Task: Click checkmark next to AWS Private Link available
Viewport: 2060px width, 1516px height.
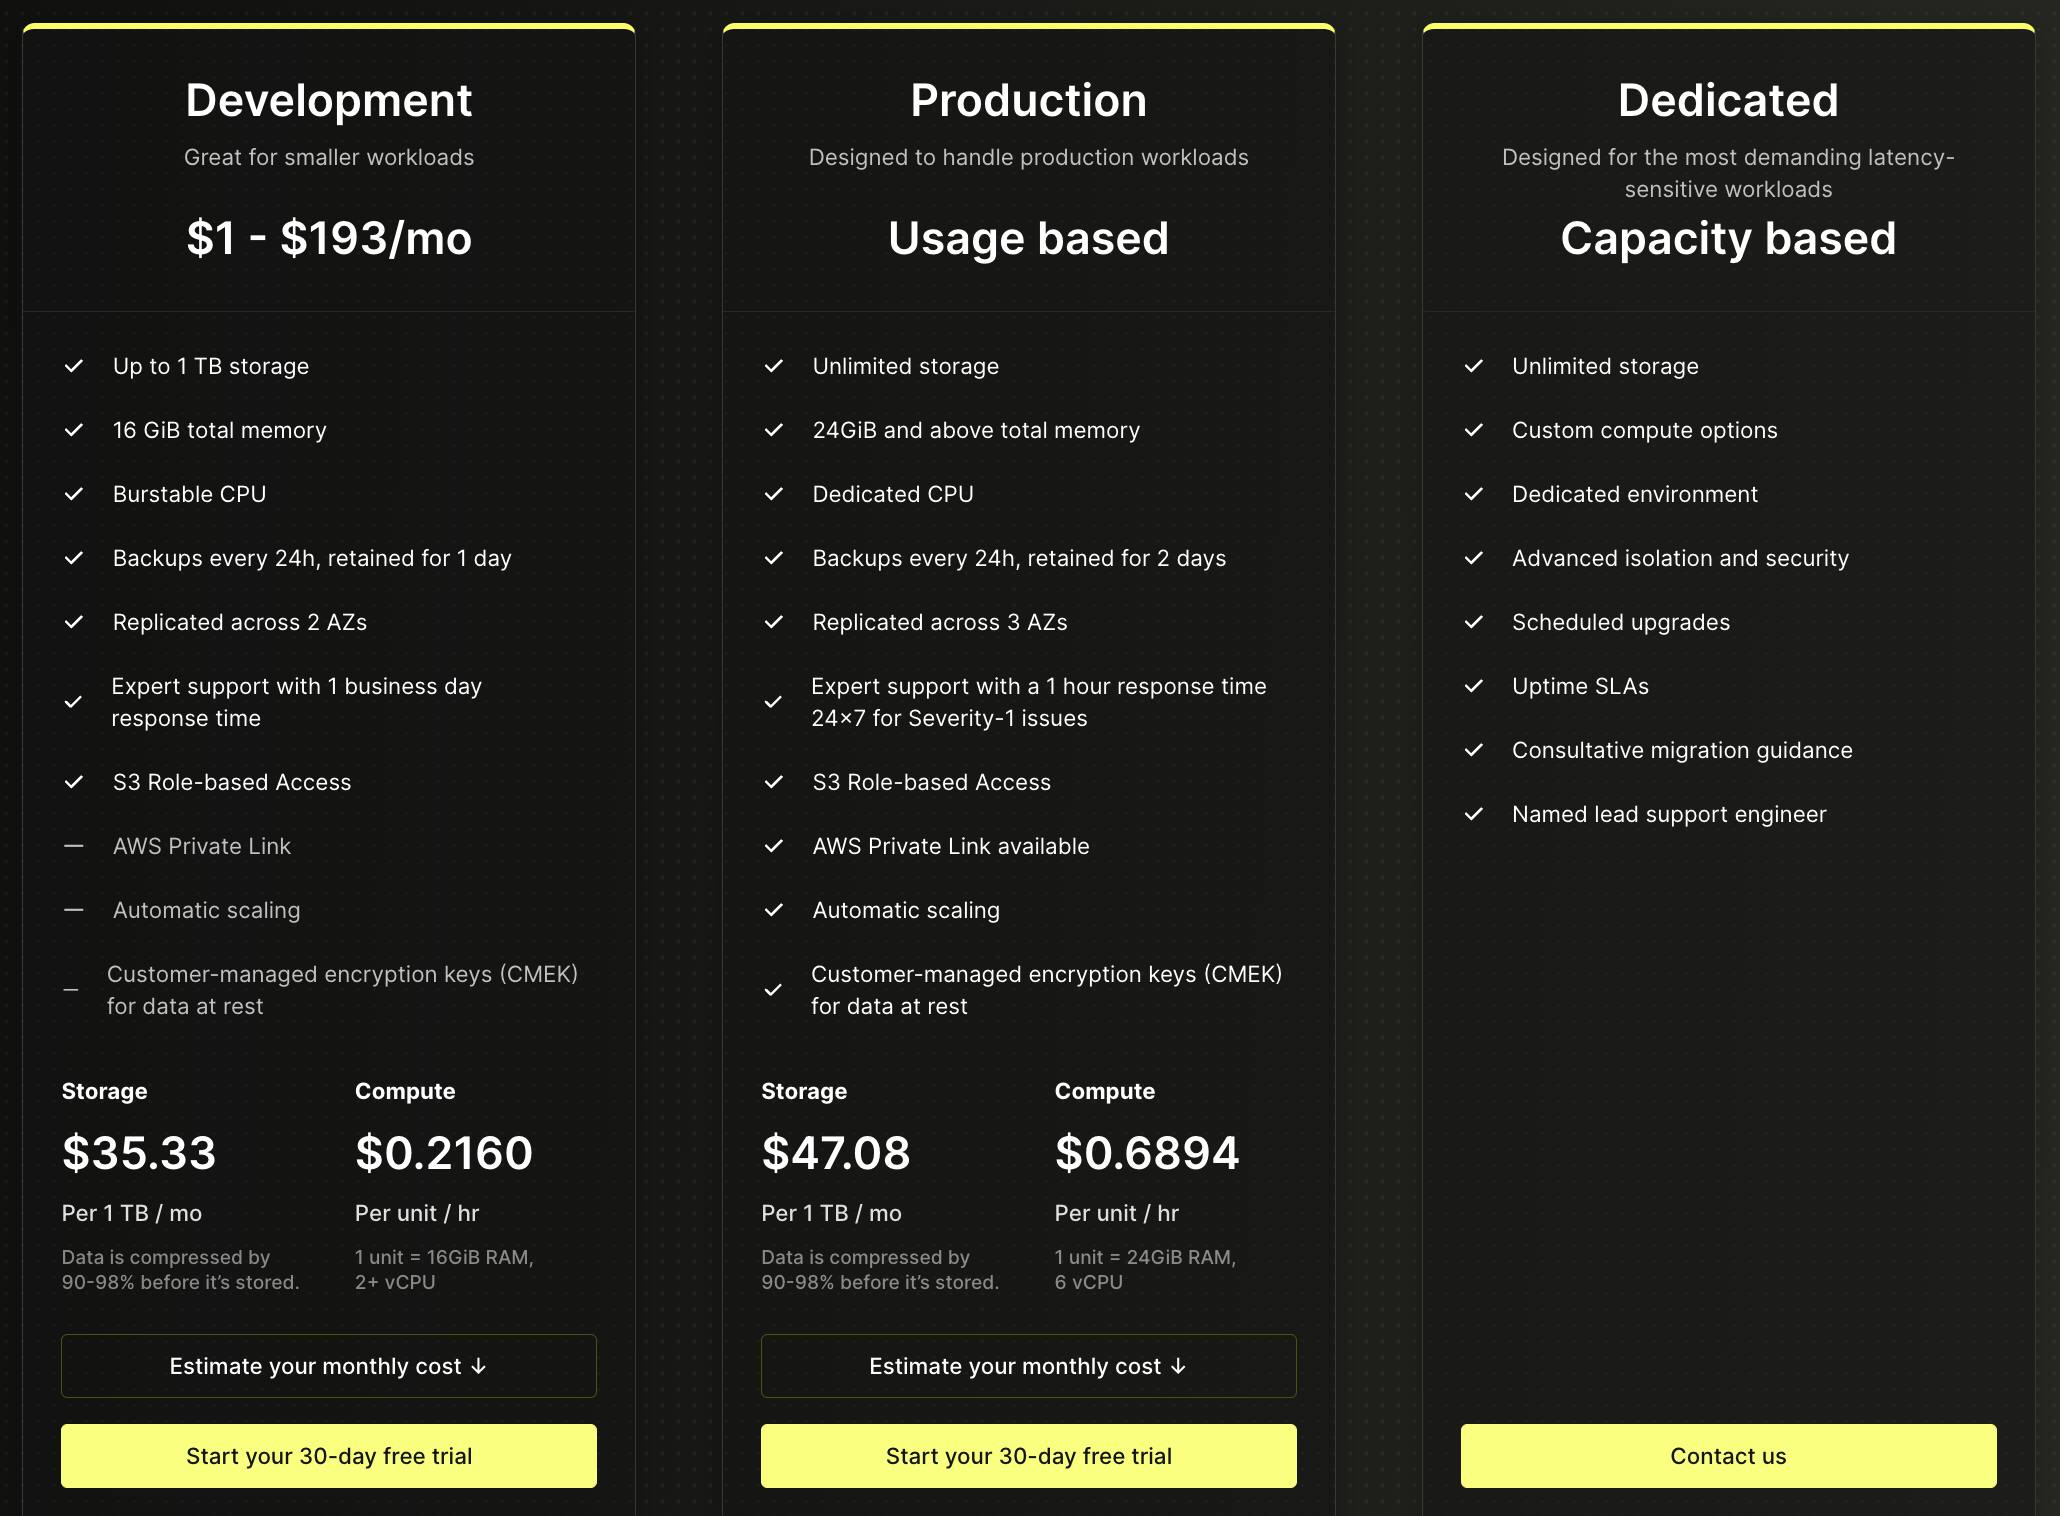Action: point(774,846)
